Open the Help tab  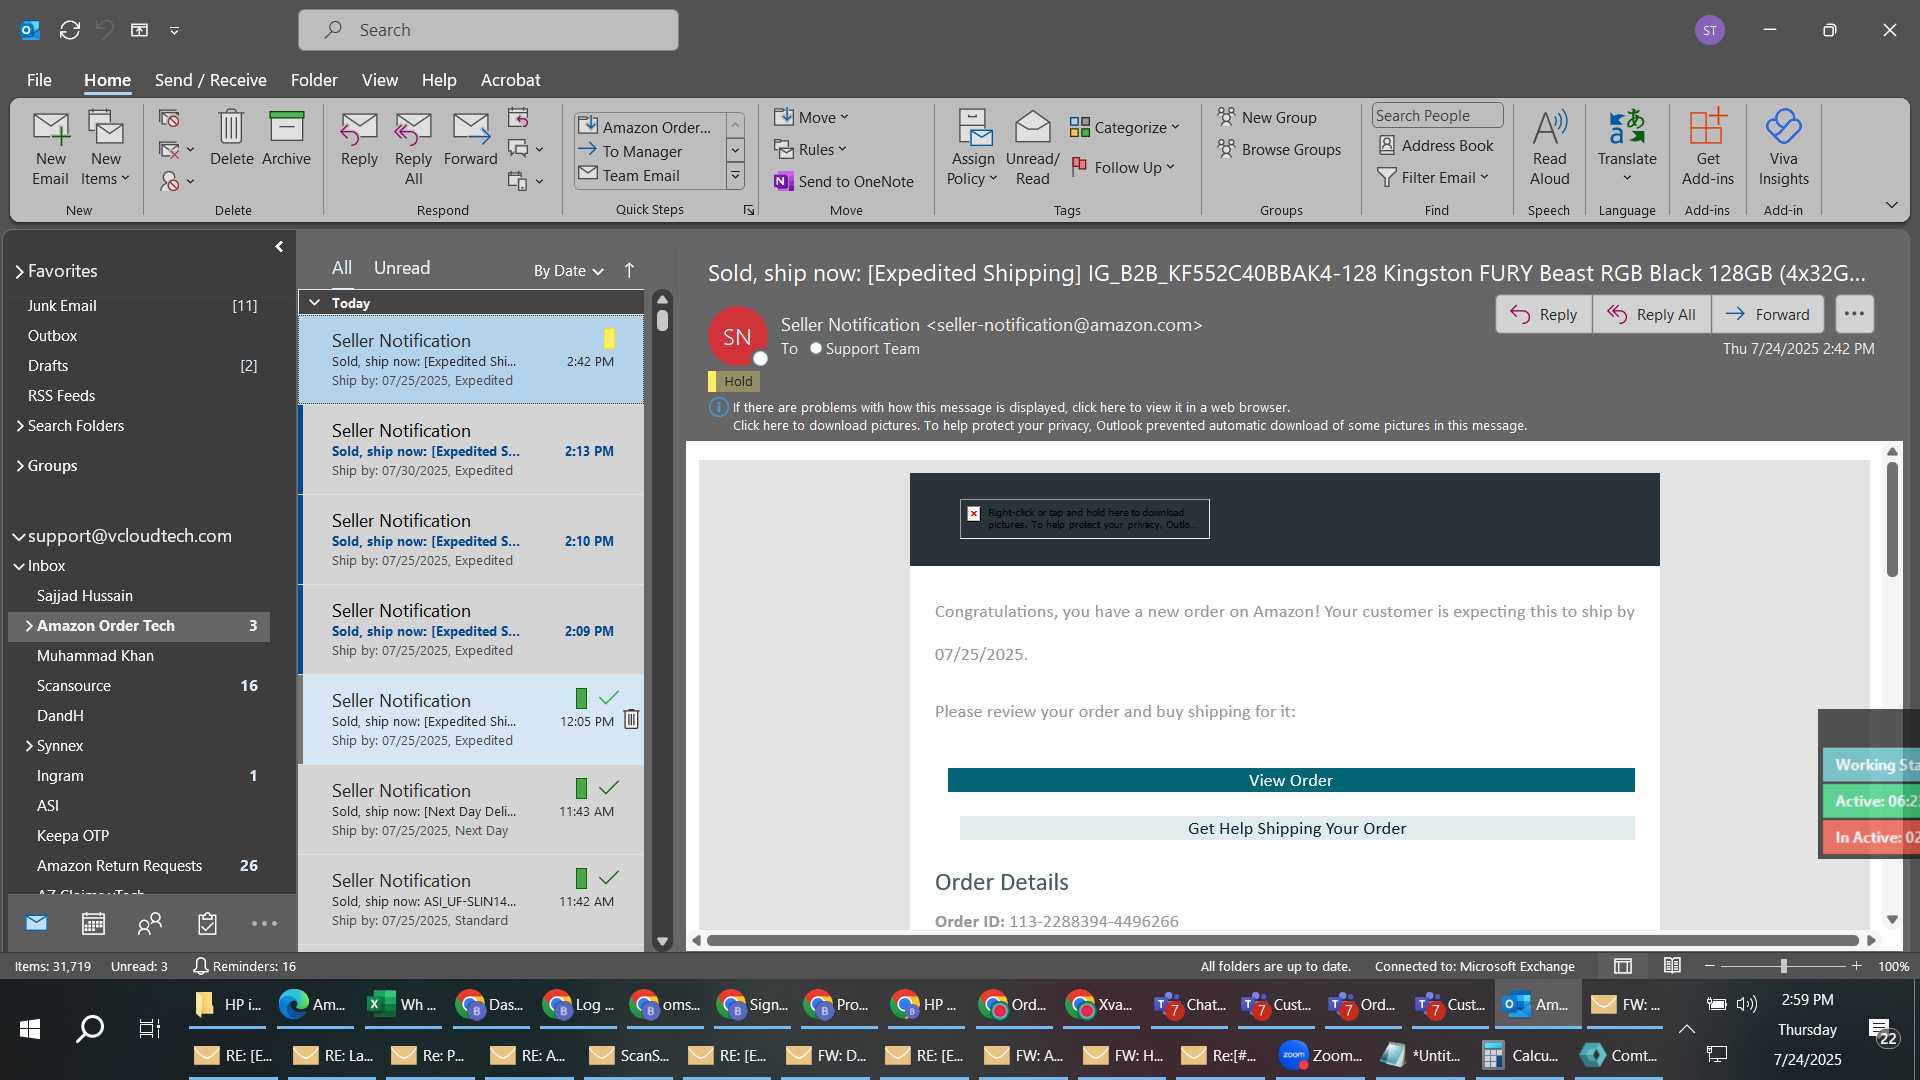[438, 80]
